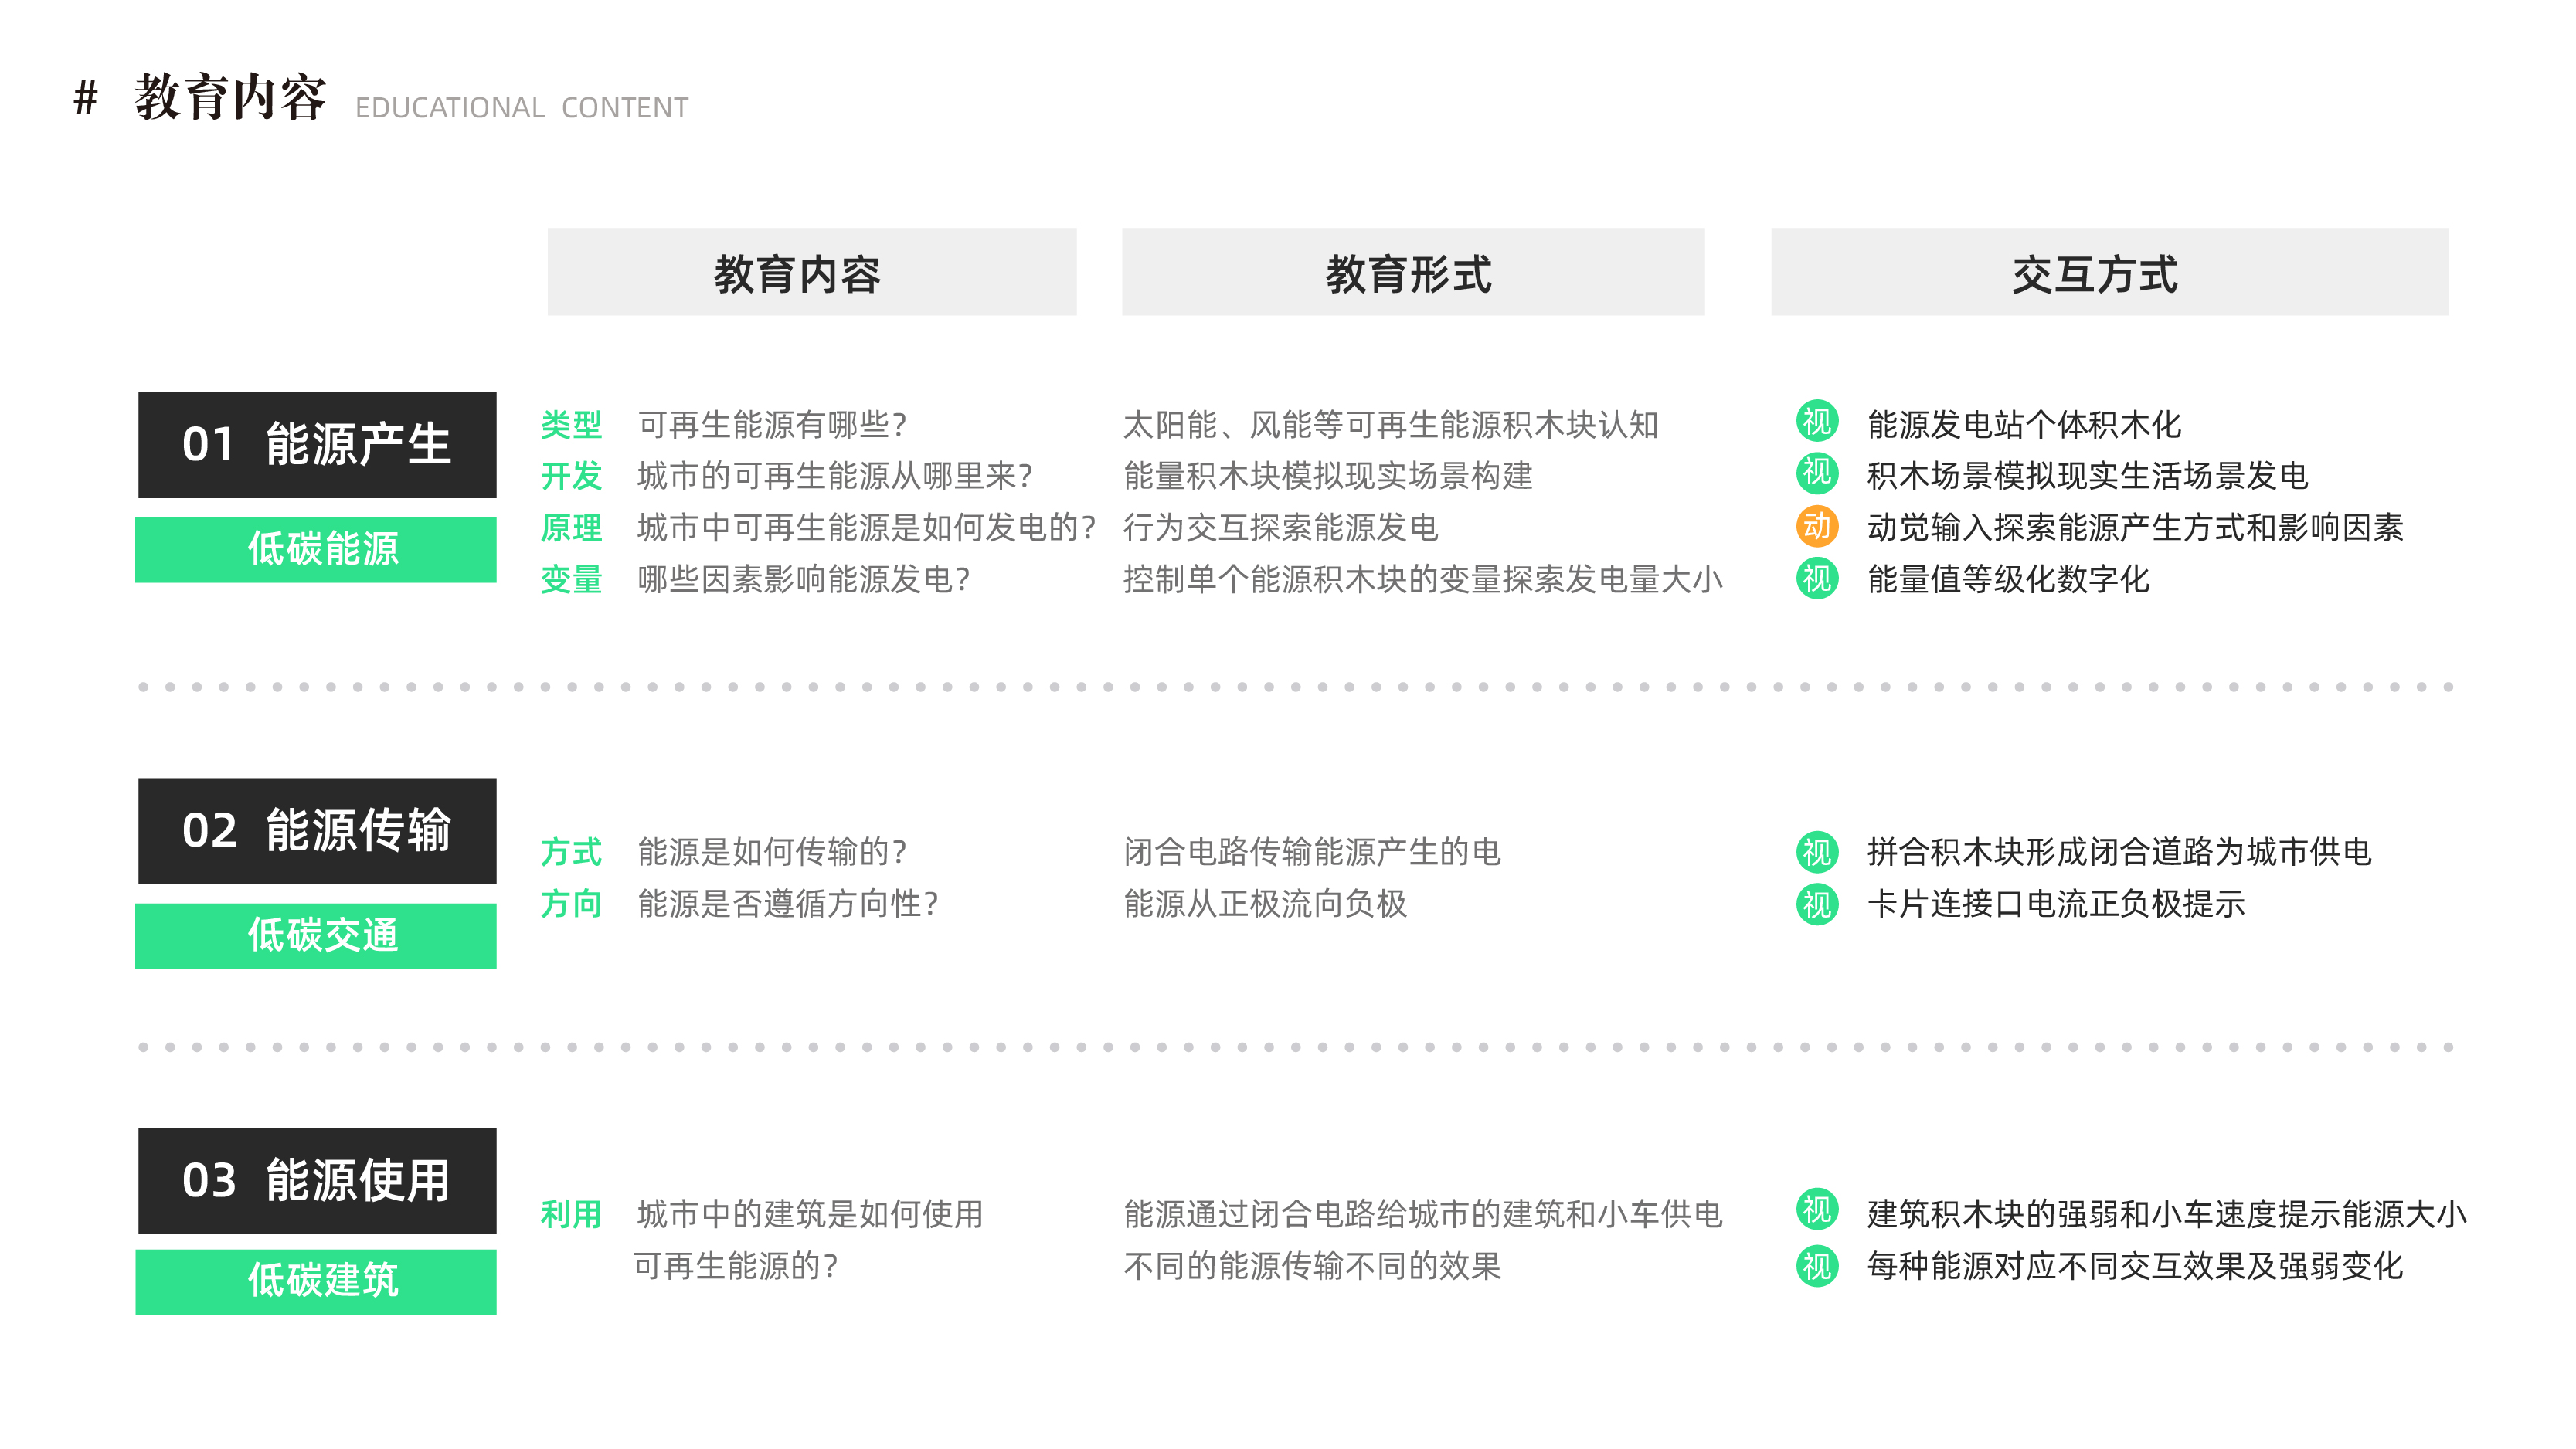Image resolution: width=2576 pixels, height=1449 pixels.
Task: Click the green 原理 category label
Action: (x=571, y=528)
